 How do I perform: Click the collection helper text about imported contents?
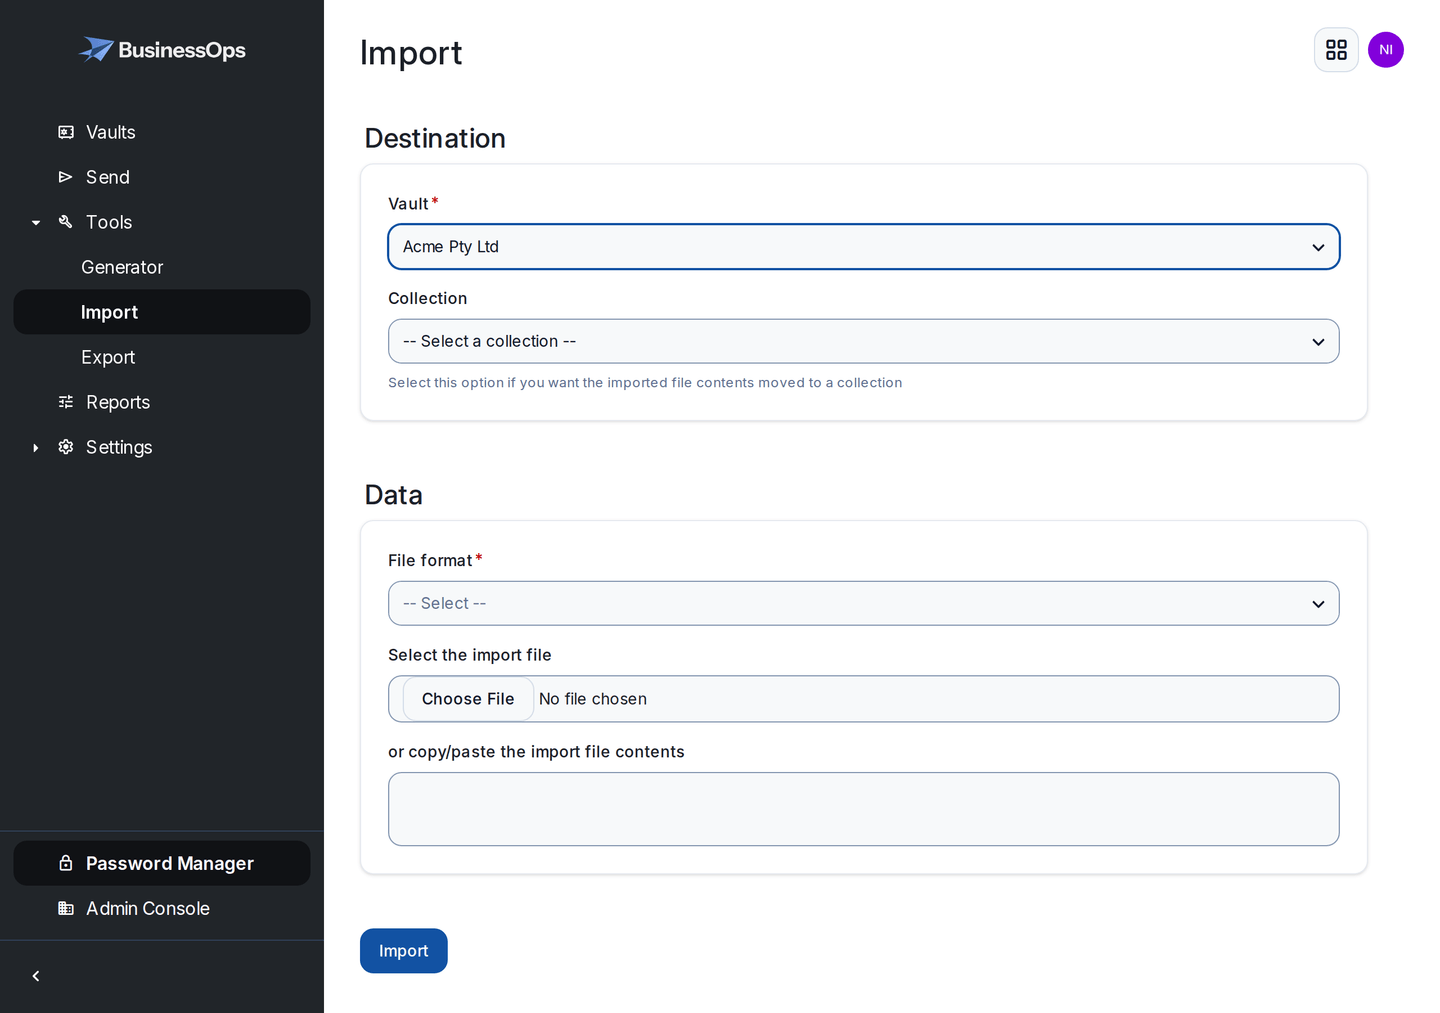(x=645, y=383)
